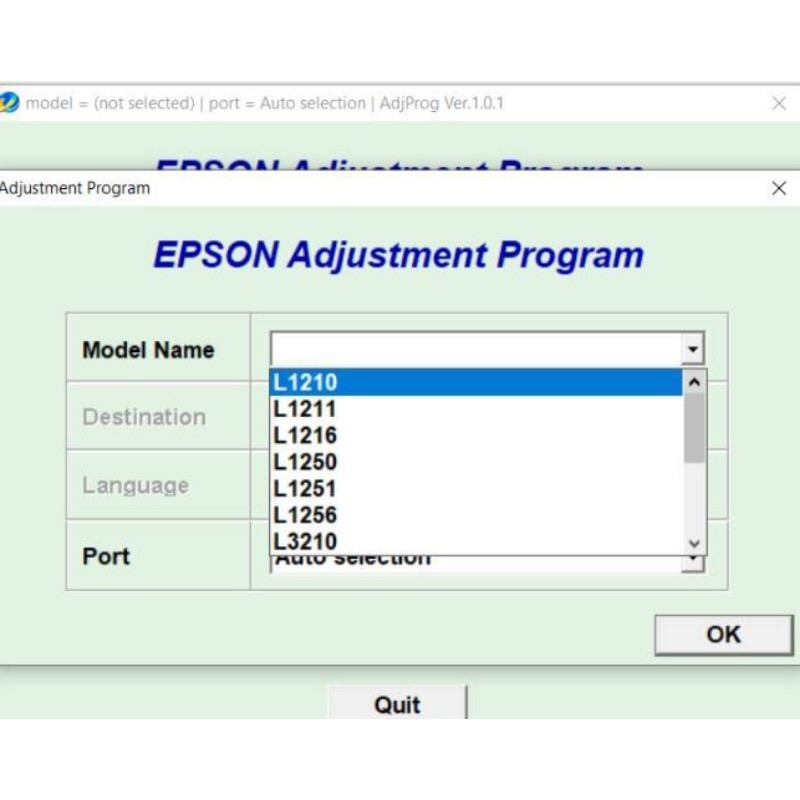The height and width of the screenshot is (800, 800).
Task: Pick L1256 in the dropdown list
Action: point(476,515)
